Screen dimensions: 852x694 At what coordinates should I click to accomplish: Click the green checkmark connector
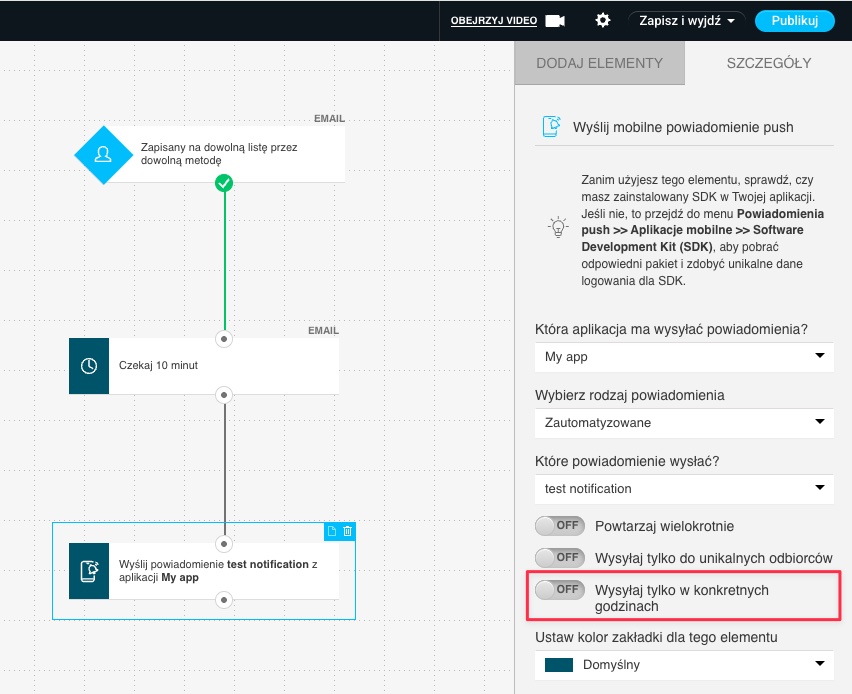click(x=224, y=183)
